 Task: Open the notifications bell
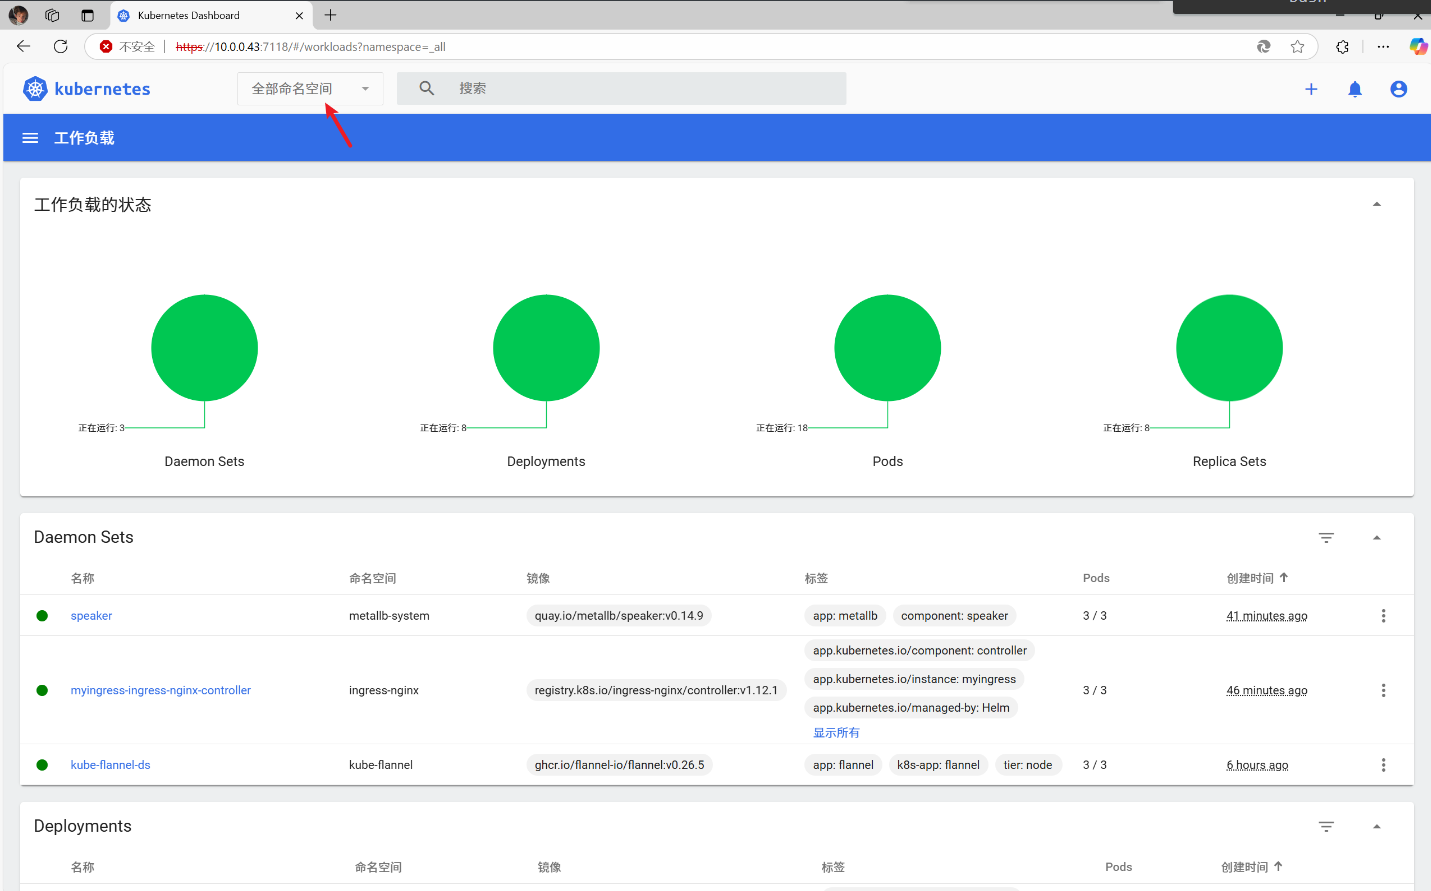(1355, 89)
